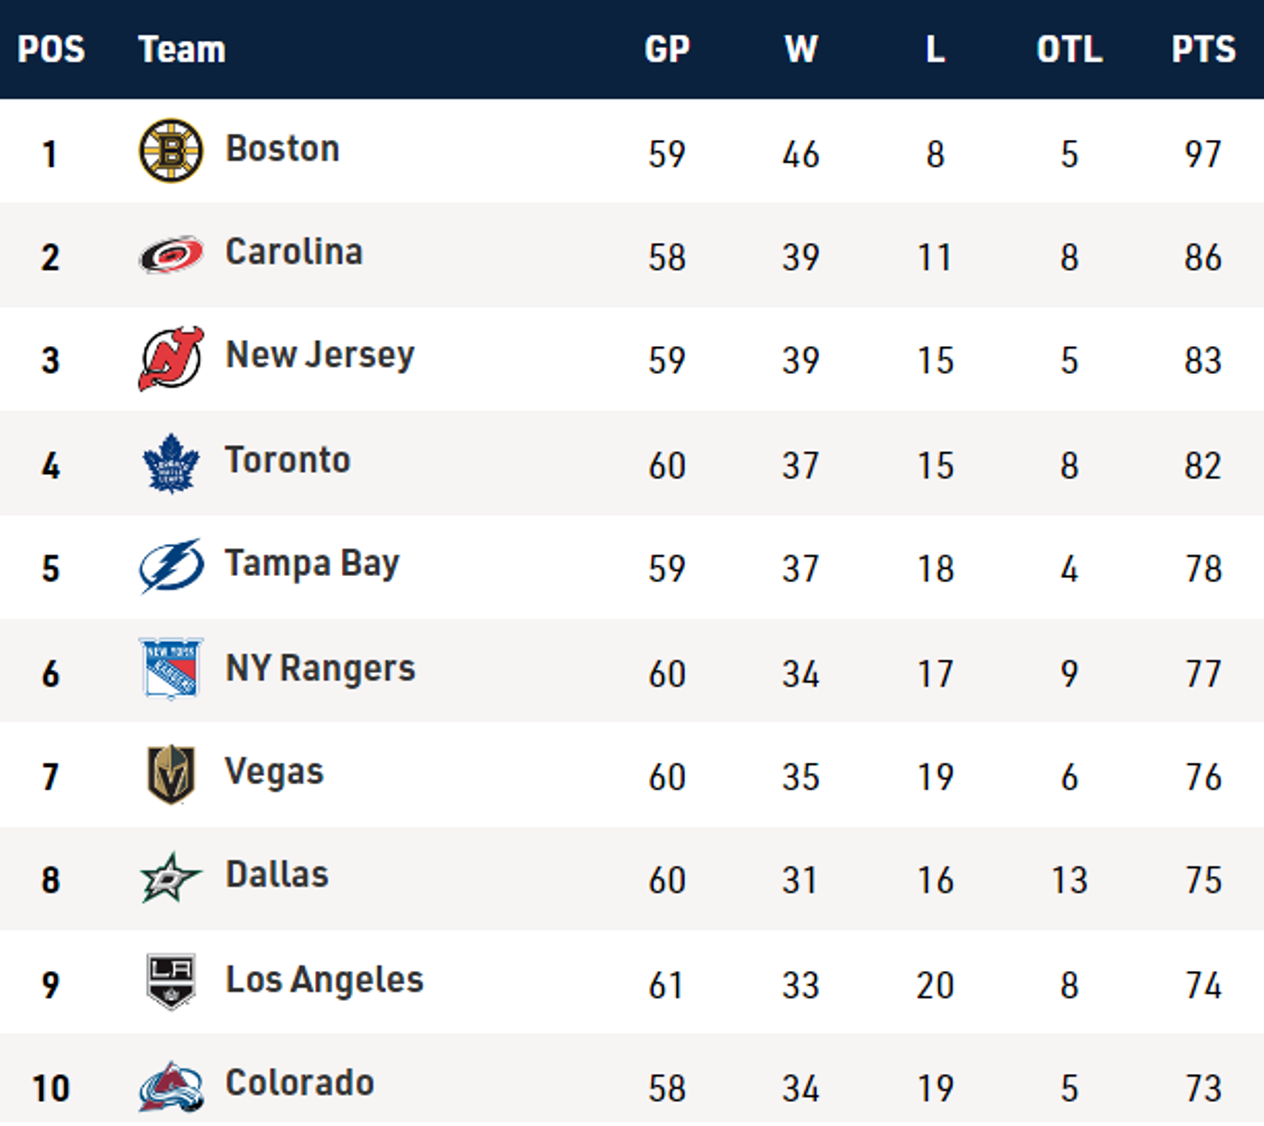Click the Tampa Bay Lightning logo
Viewport: 1264px width, 1126px height.
tap(171, 566)
